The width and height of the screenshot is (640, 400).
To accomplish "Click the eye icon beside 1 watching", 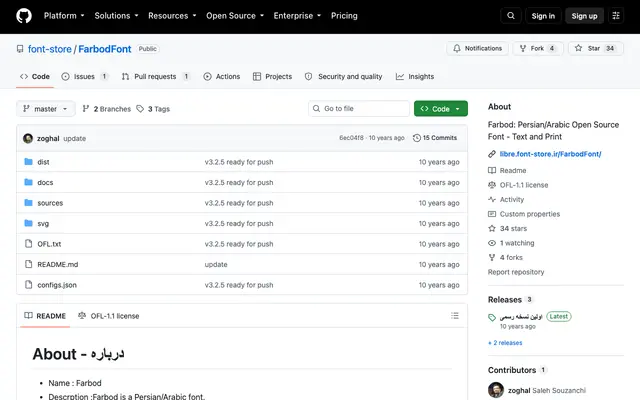I will [x=492, y=243].
